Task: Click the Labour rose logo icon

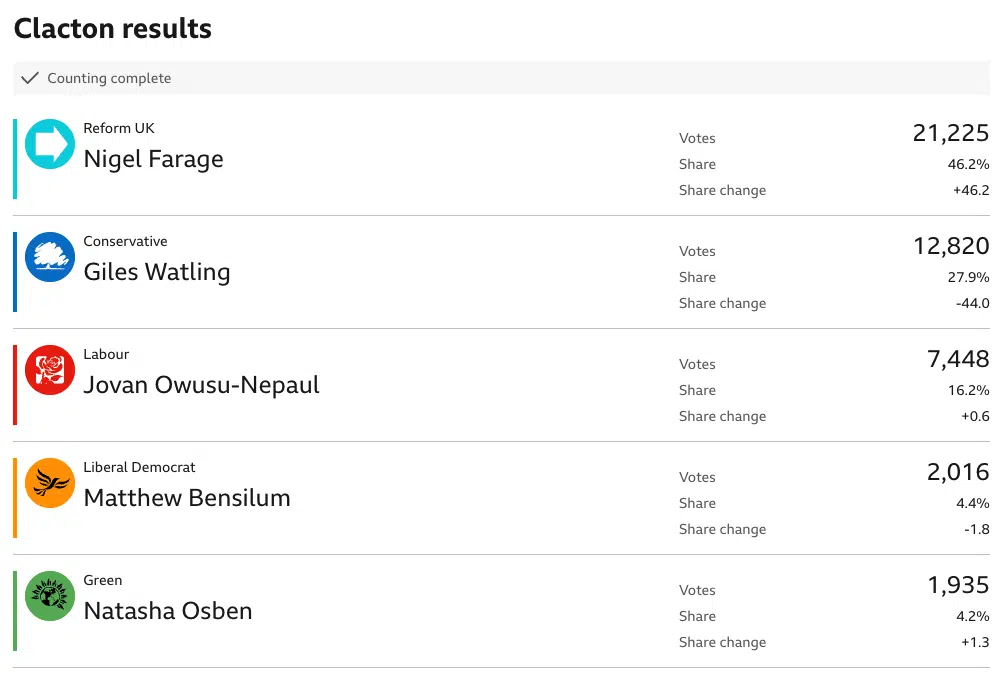Action: (50, 370)
